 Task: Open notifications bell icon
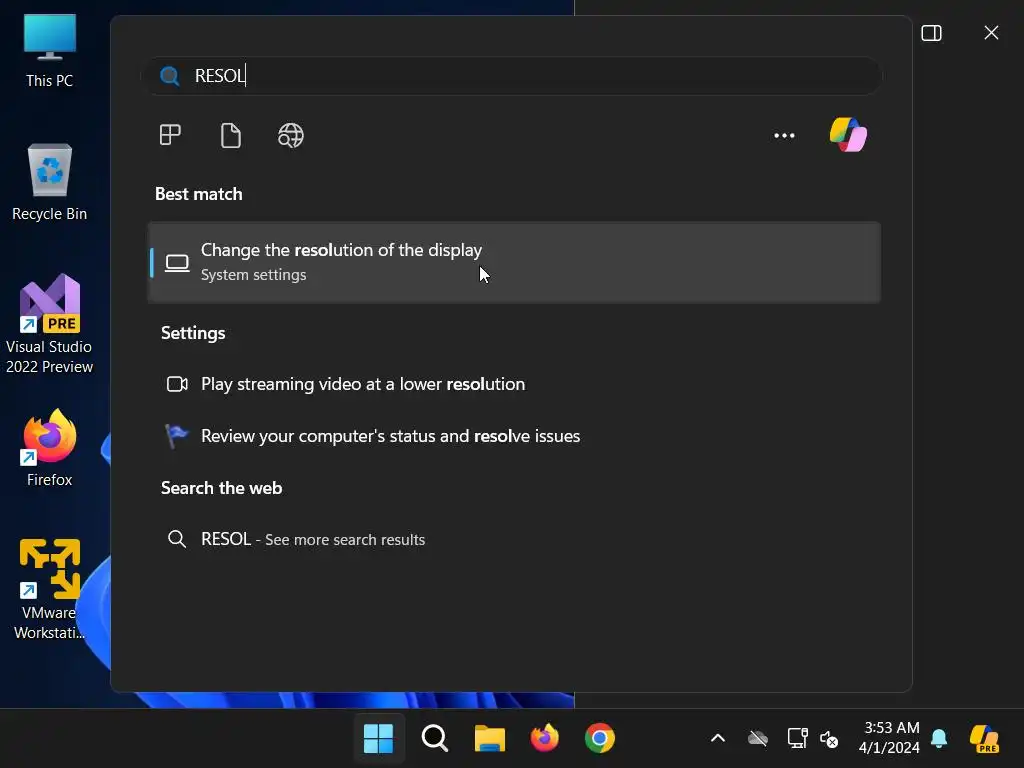click(x=939, y=738)
